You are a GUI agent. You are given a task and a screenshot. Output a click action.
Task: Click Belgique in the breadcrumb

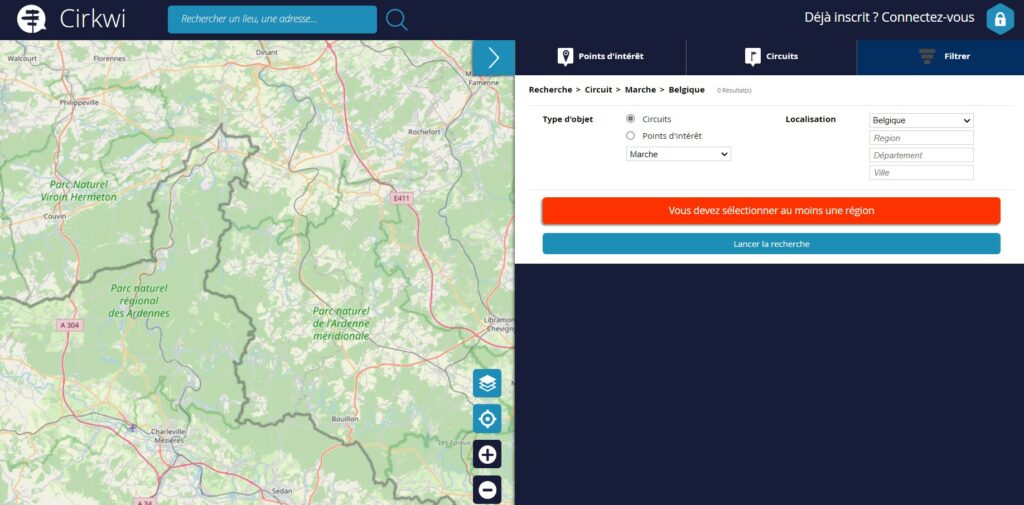pos(686,90)
